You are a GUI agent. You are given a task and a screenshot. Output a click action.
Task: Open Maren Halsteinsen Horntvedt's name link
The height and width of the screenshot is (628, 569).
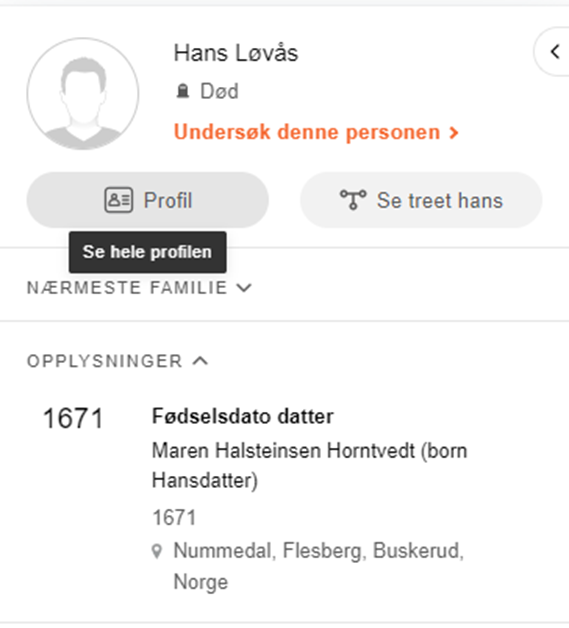pyautogui.click(x=310, y=465)
